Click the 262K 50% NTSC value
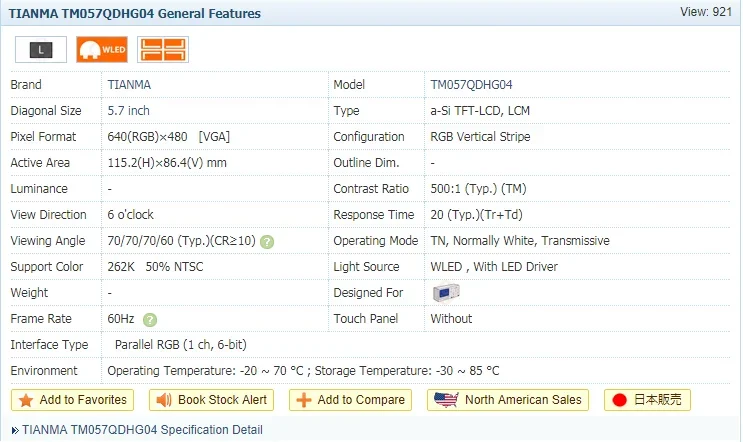This screenshot has height=442, width=743. coord(155,267)
